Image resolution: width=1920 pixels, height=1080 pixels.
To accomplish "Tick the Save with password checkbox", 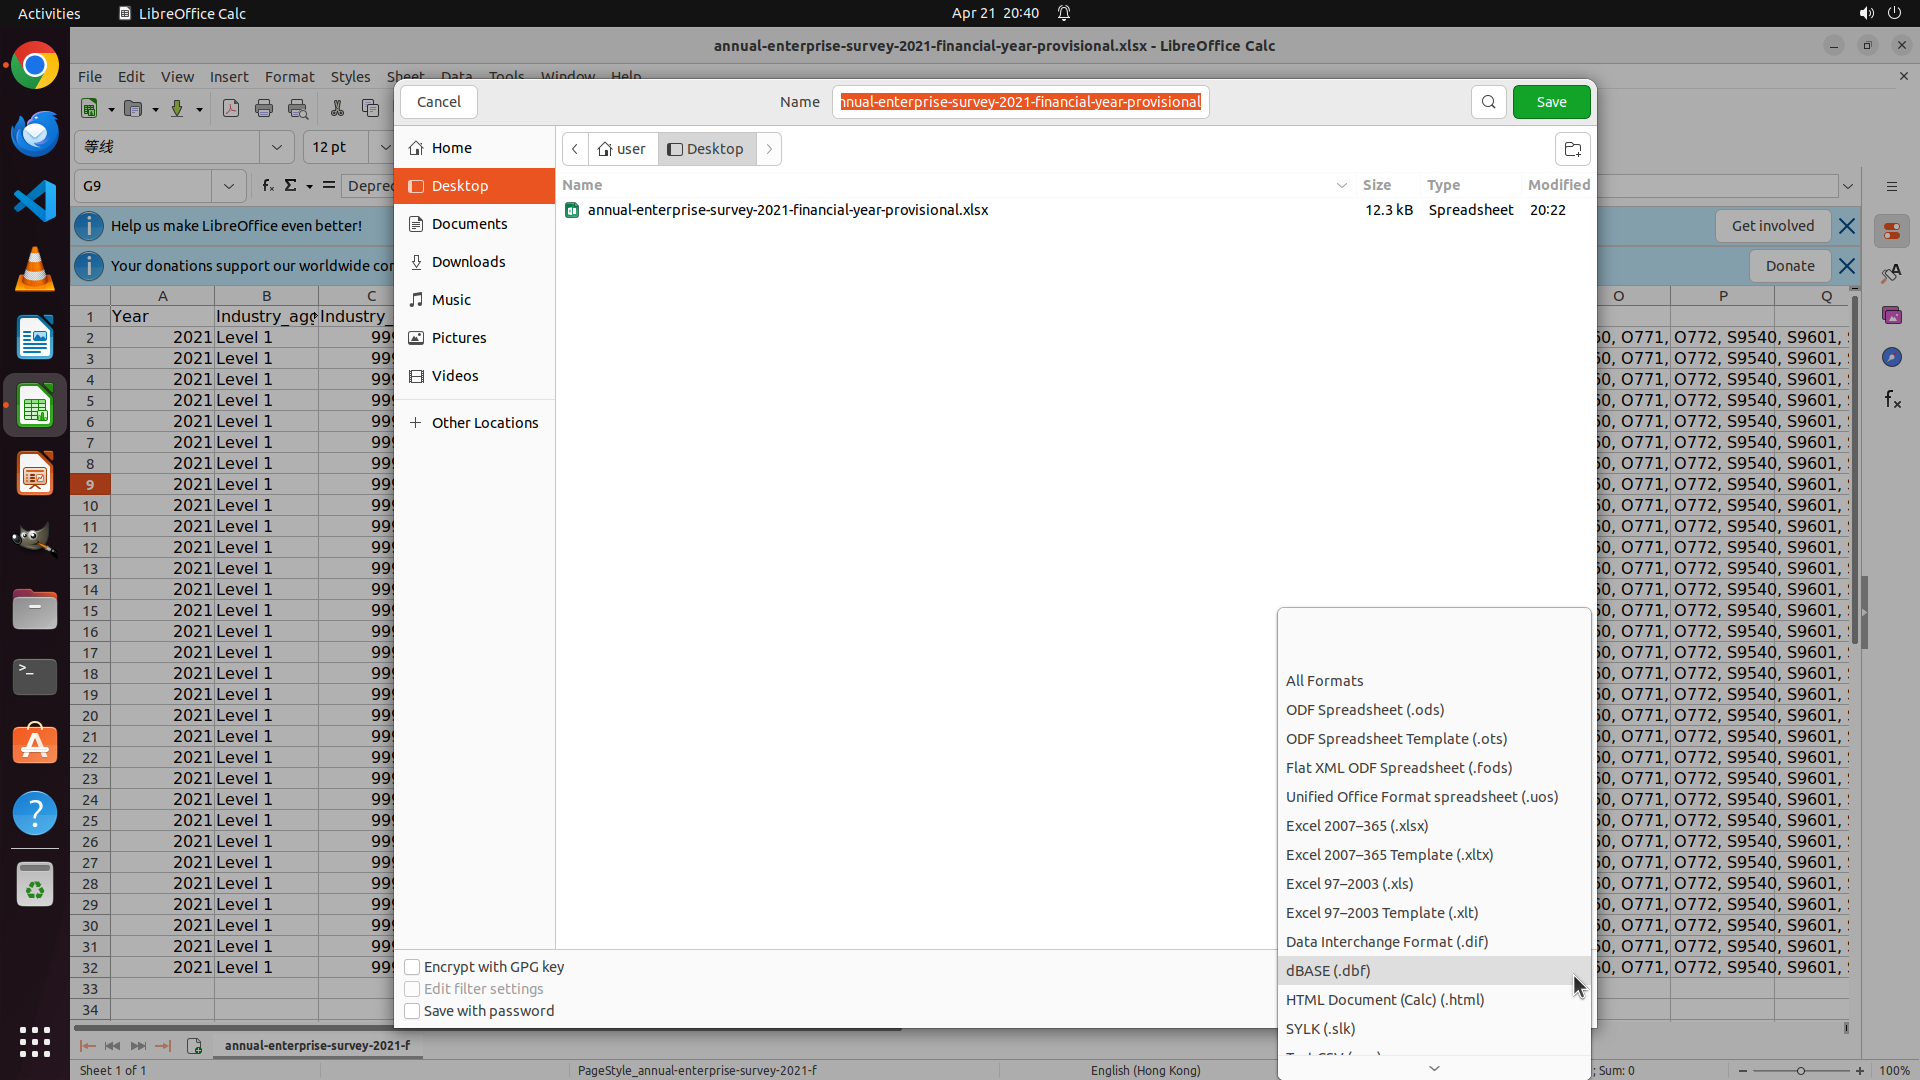I will pos(412,1011).
